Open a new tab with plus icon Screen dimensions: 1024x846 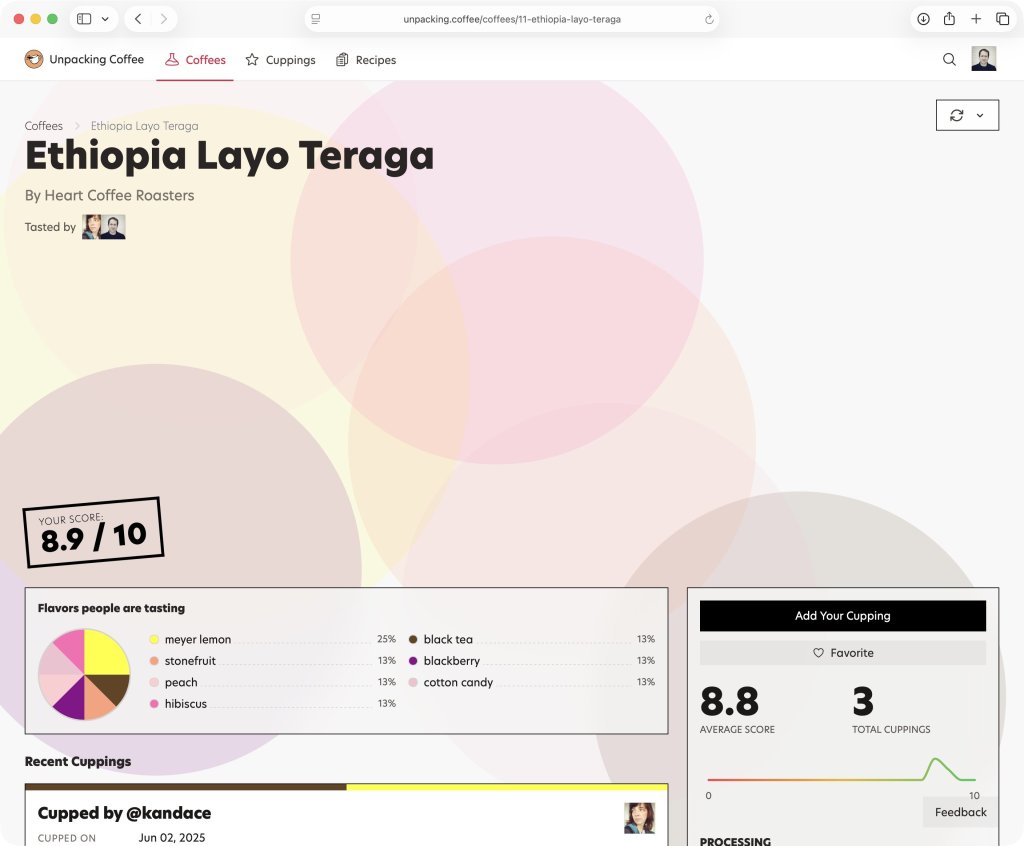tap(976, 19)
